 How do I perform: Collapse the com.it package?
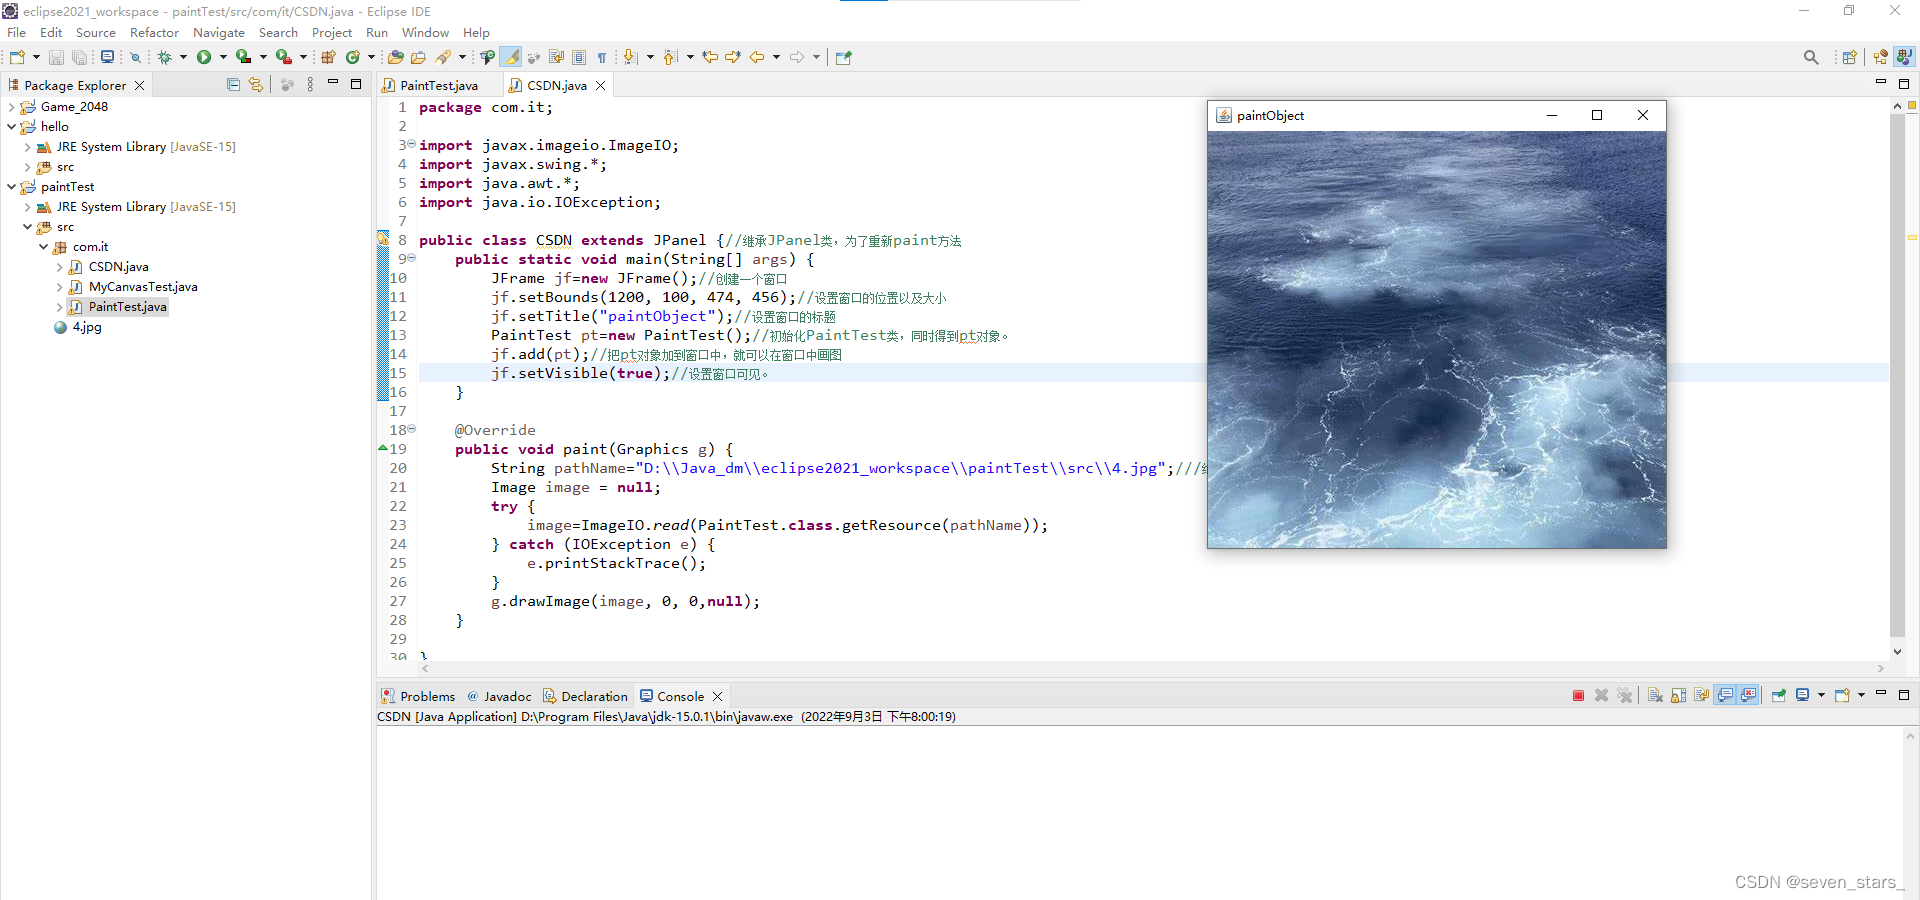pyautogui.click(x=43, y=247)
